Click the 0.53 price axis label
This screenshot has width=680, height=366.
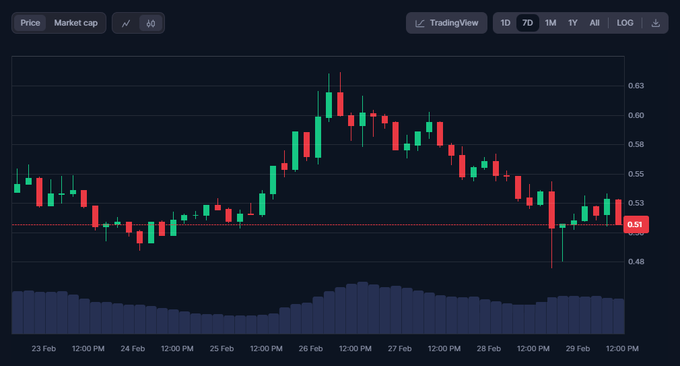pos(636,203)
